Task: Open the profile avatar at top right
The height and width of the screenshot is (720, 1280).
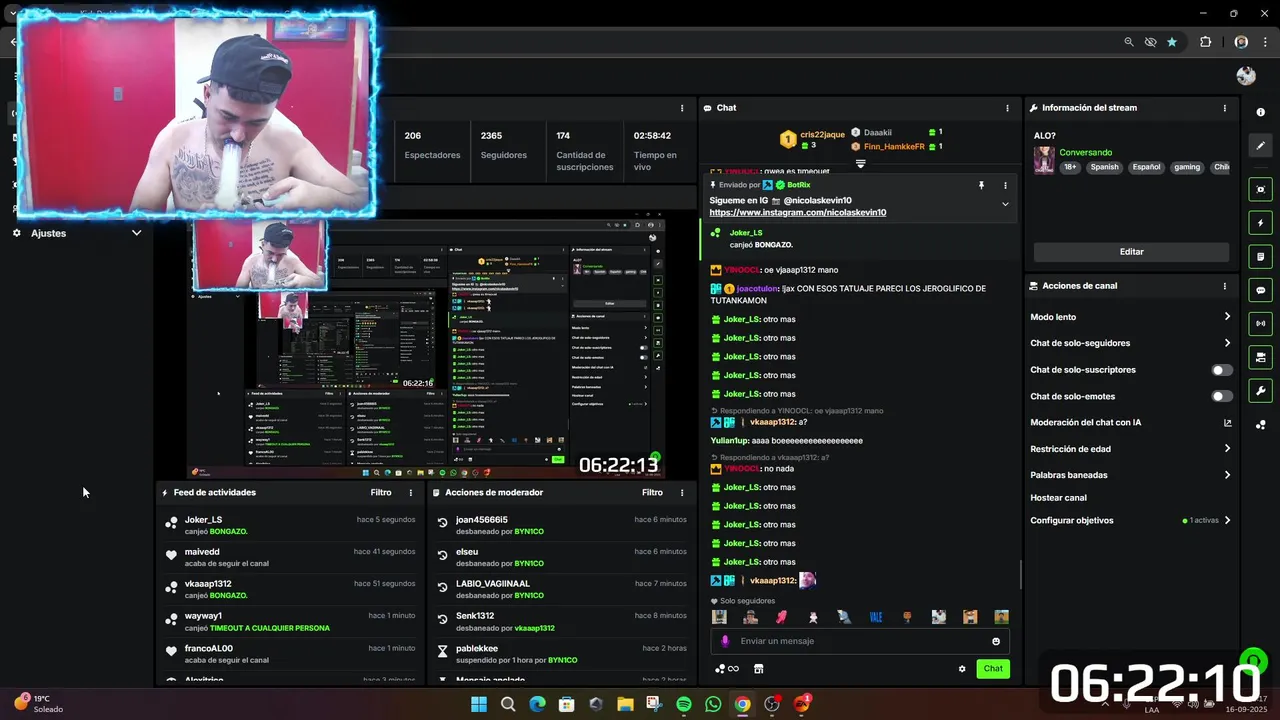Action: (1246, 76)
